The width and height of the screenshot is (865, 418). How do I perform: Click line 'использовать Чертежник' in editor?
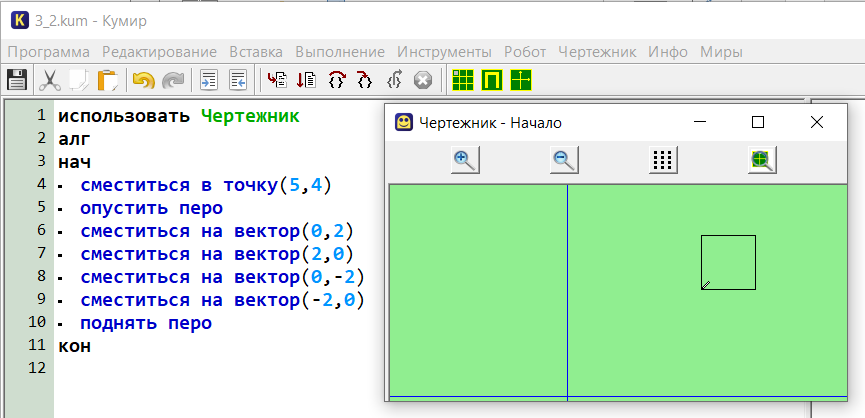tap(179, 116)
